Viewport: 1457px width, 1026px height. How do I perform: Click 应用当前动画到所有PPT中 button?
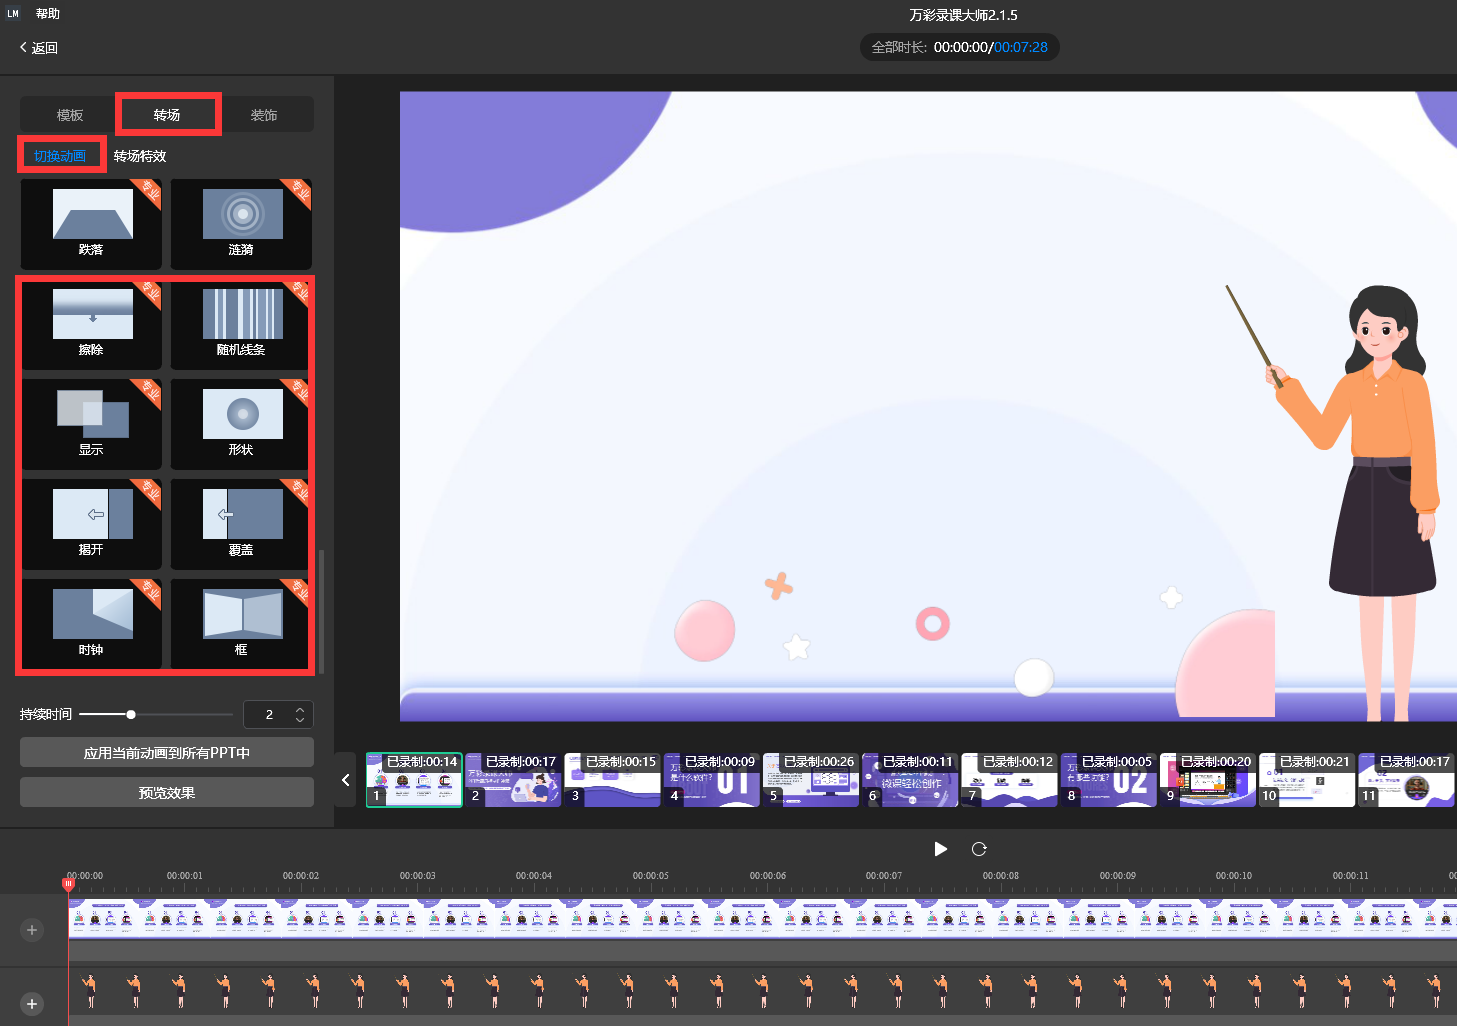coord(167,753)
